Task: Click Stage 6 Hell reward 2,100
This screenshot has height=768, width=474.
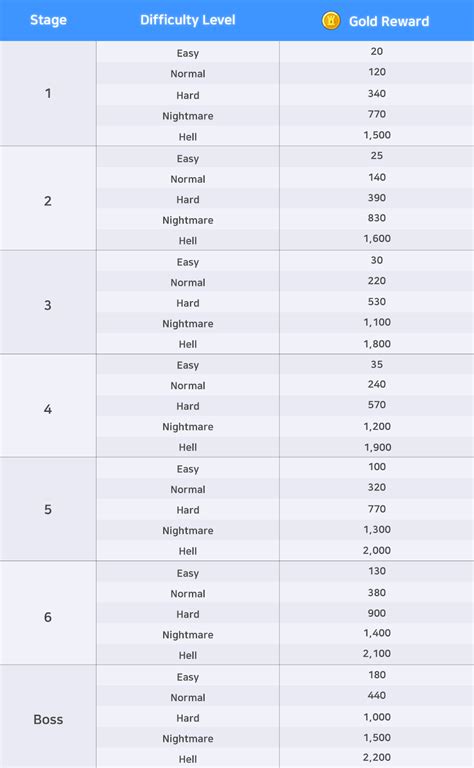Action: point(377,654)
